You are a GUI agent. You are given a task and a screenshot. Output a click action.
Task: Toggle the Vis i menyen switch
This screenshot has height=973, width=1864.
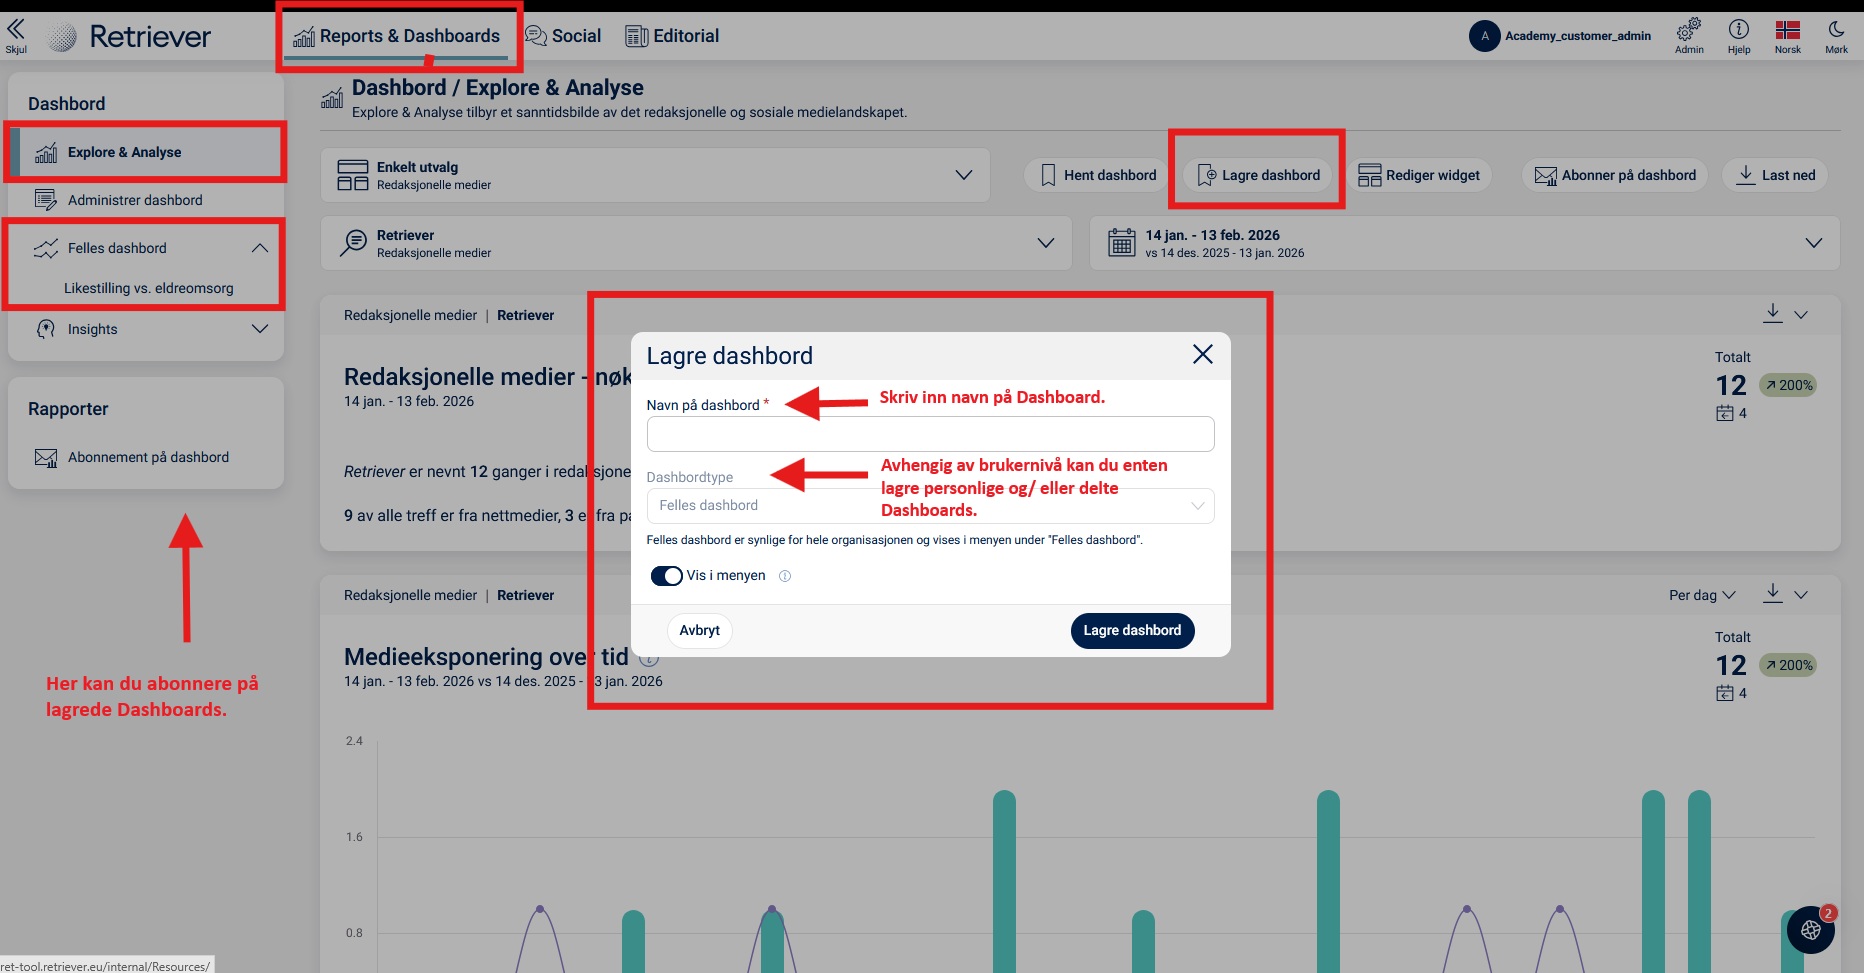point(666,576)
